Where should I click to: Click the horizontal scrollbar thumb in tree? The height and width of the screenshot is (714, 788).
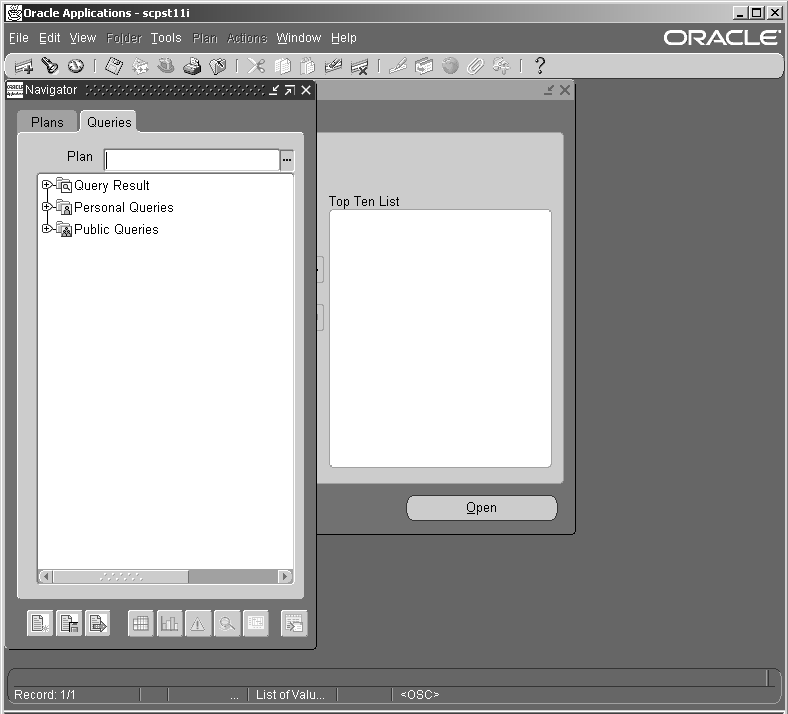(x=121, y=576)
